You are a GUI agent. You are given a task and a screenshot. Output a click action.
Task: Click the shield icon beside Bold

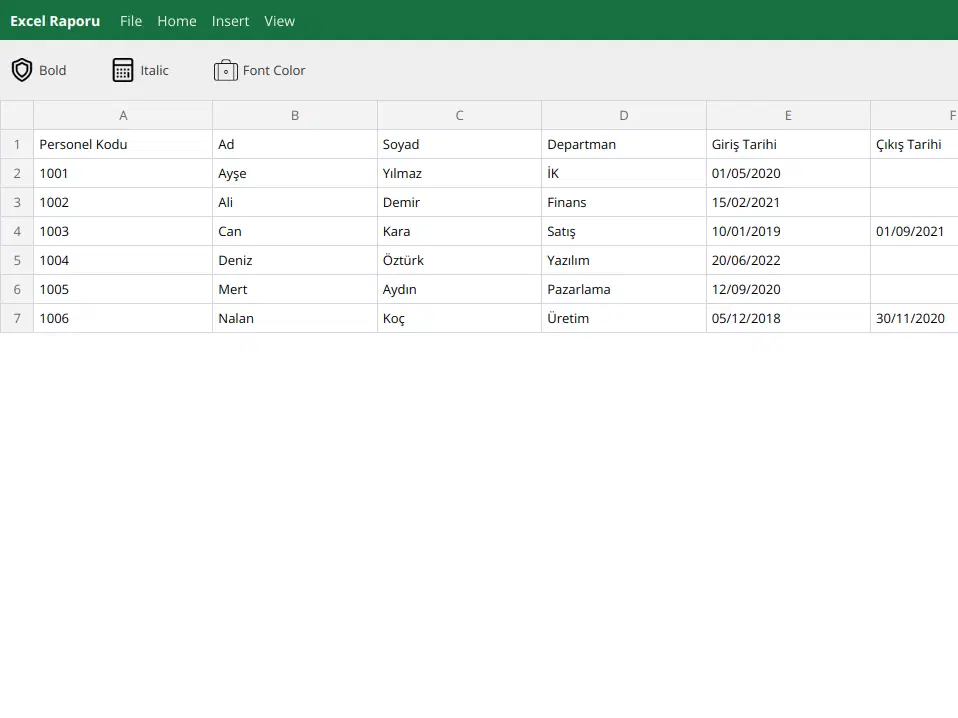(x=22, y=70)
